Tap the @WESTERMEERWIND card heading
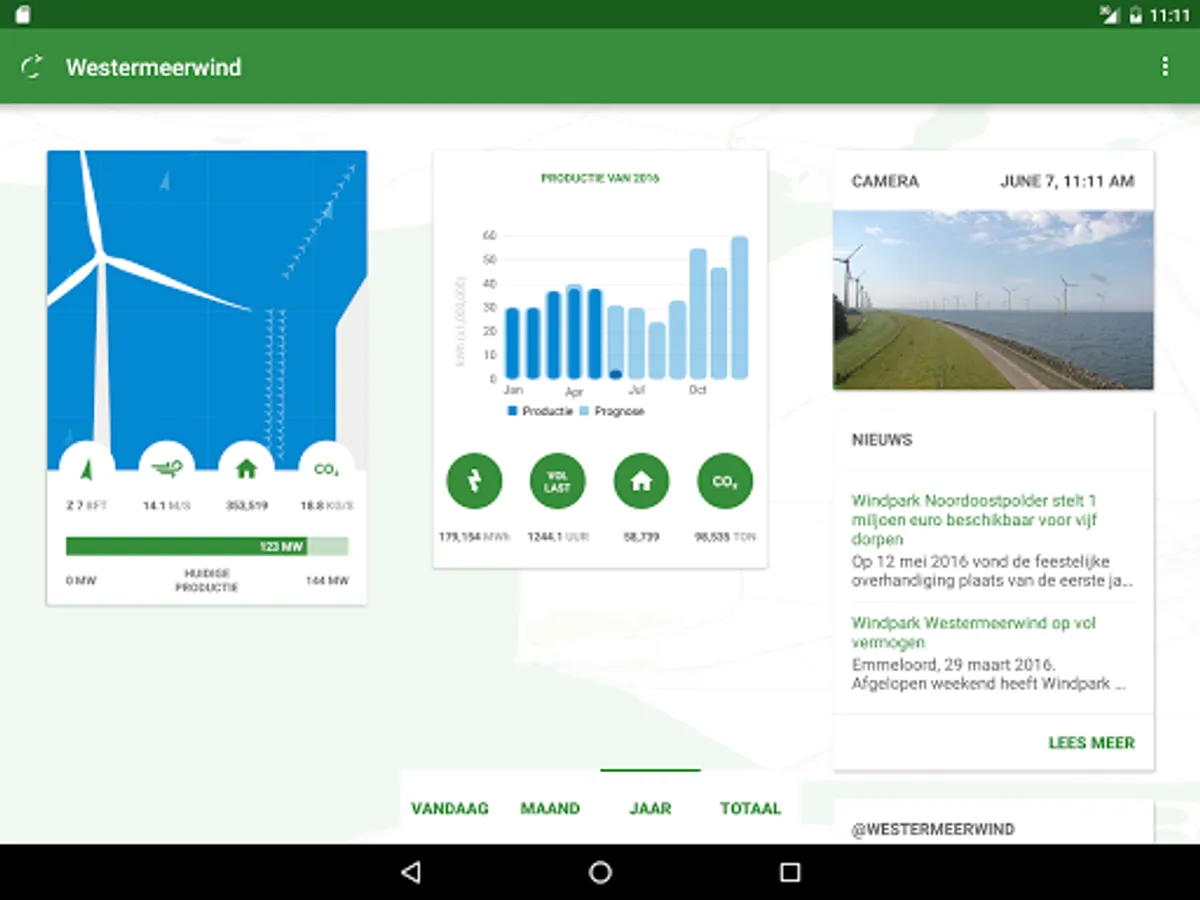This screenshot has width=1200, height=900. [933, 829]
